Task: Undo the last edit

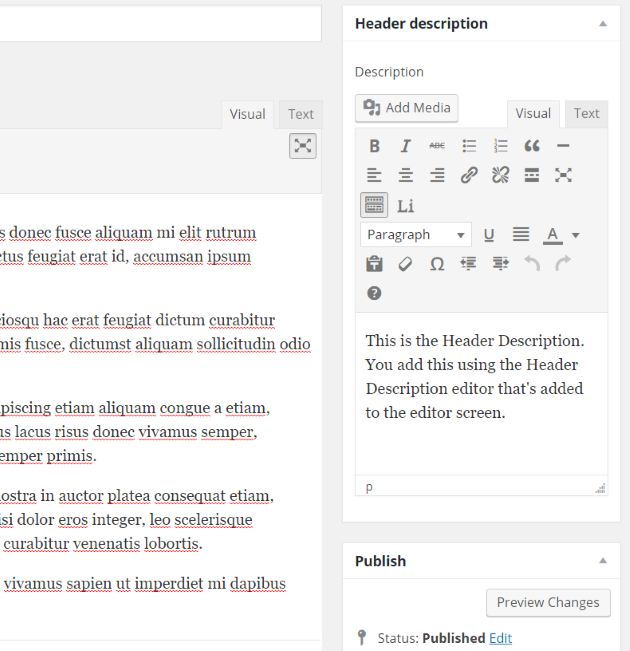Action: click(x=532, y=264)
